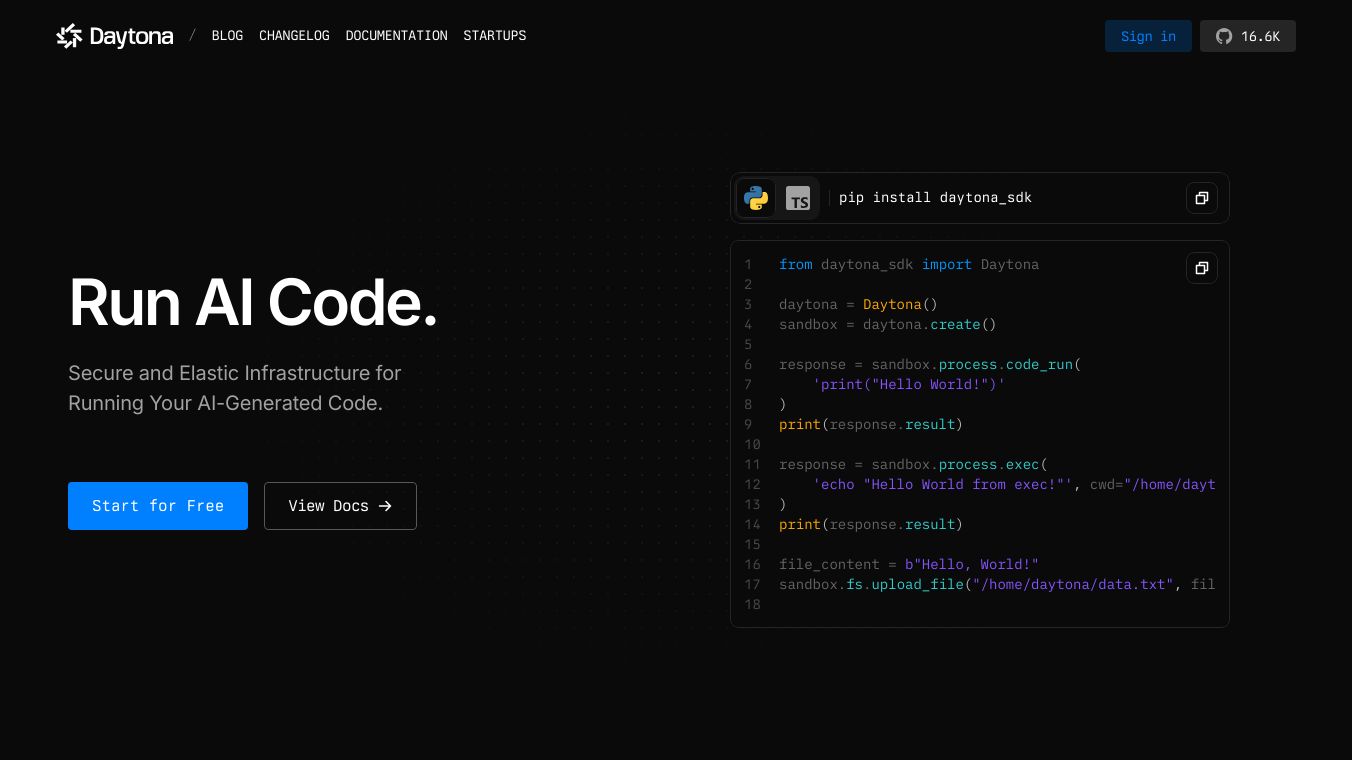Click the Daytona logo icon

(69, 36)
